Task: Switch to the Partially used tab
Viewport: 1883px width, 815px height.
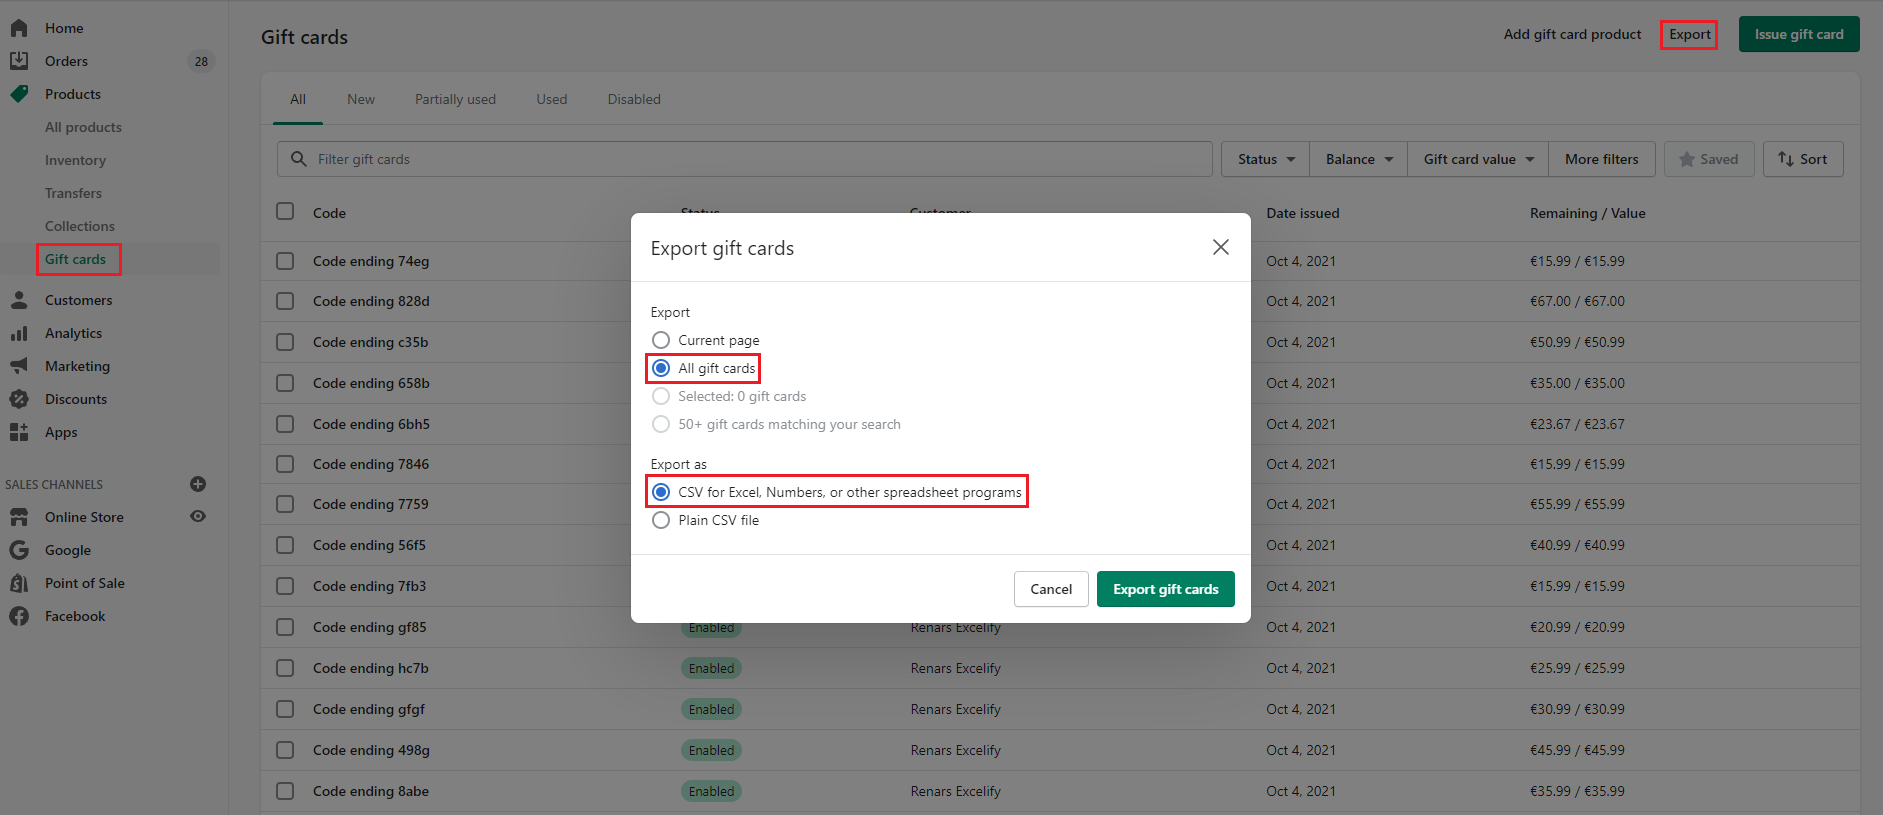Action: tap(455, 99)
